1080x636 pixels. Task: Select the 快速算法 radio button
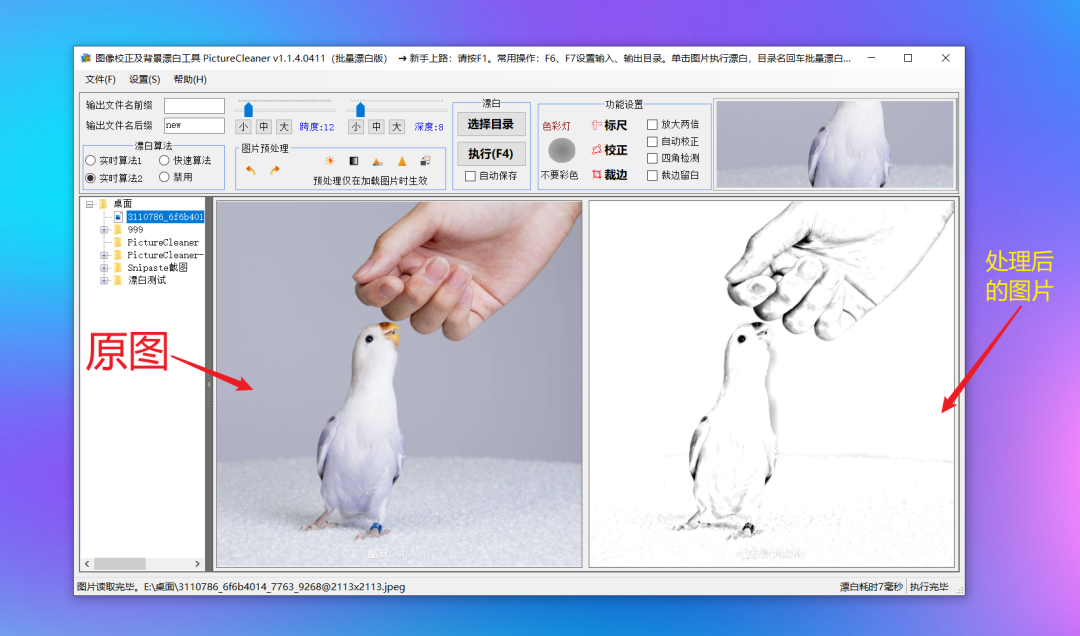point(164,160)
